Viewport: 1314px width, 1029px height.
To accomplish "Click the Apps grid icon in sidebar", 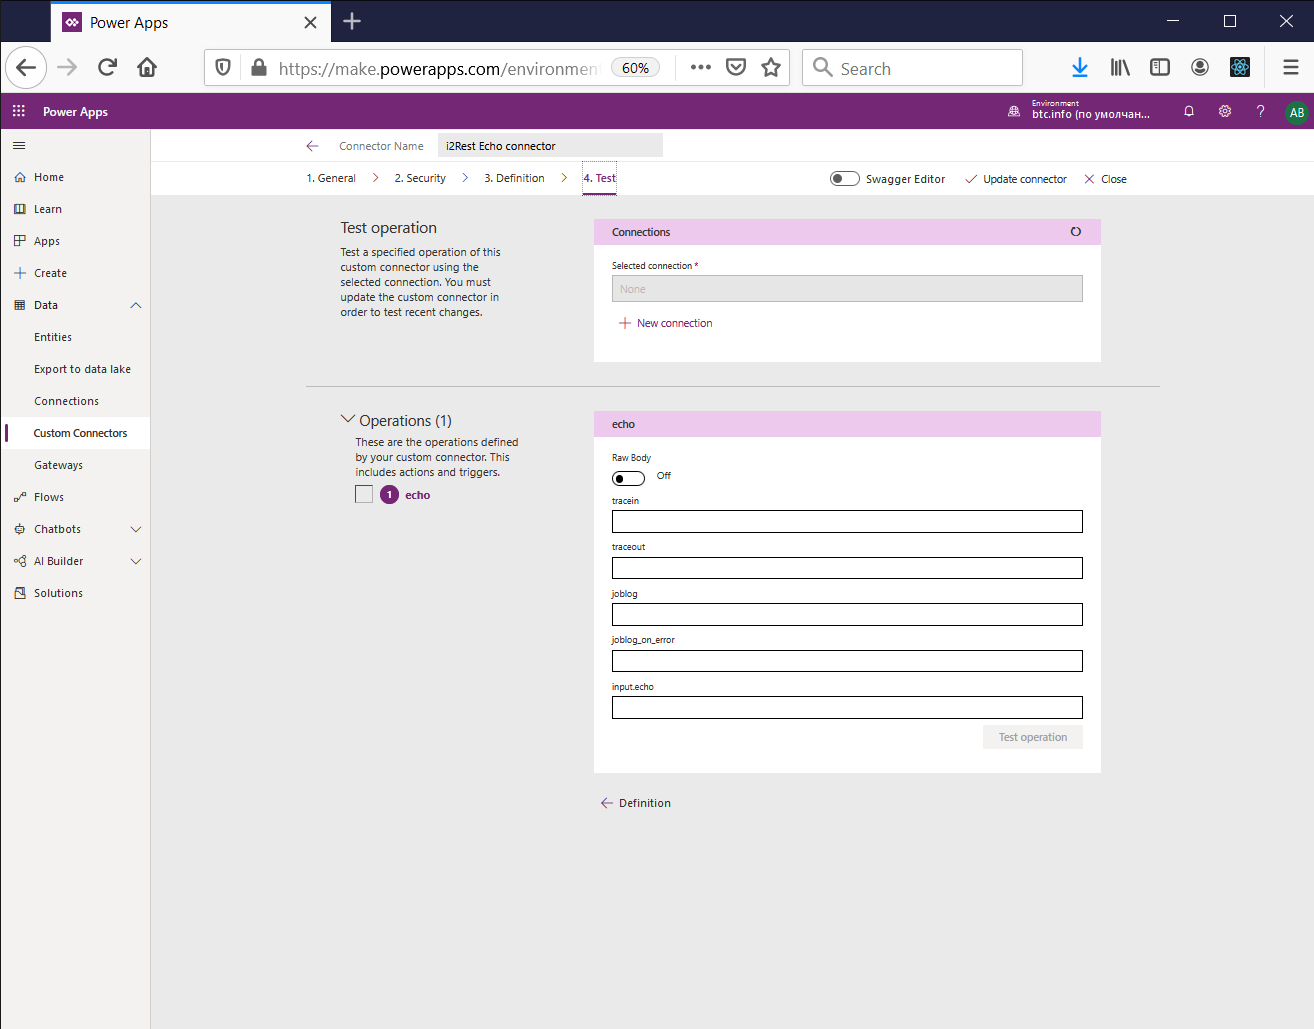I will 20,241.
